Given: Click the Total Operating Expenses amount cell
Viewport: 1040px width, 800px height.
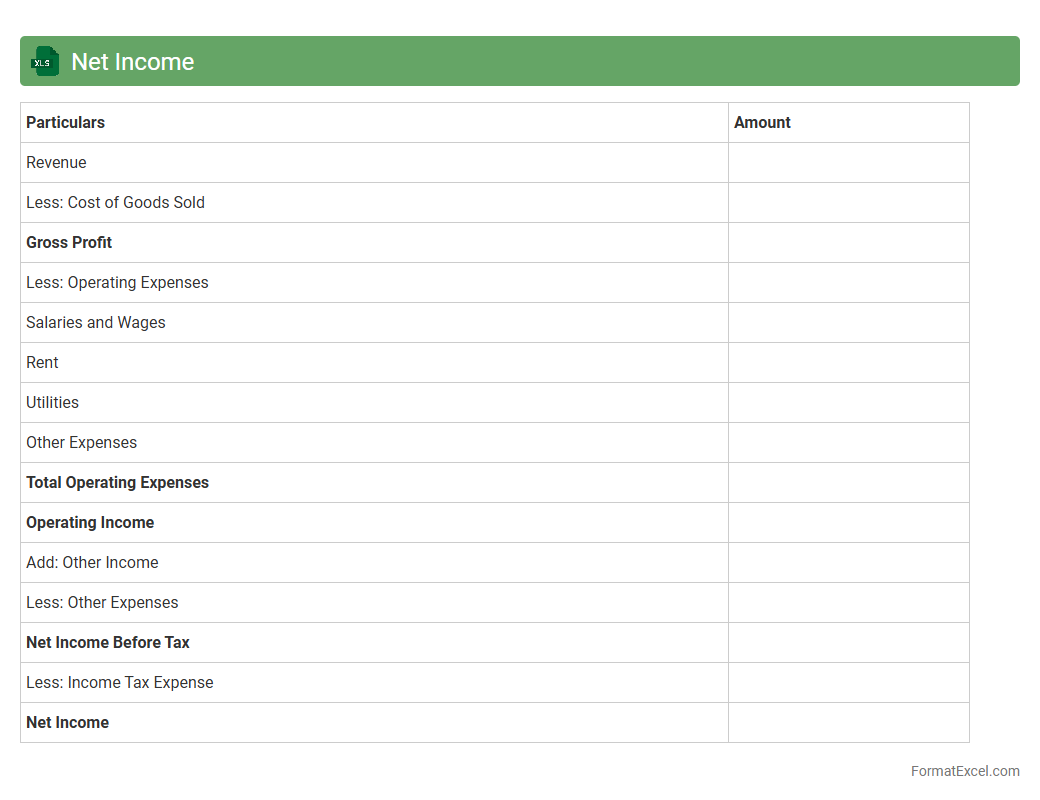Looking at the screenshot, I should (x=848, y=483).
